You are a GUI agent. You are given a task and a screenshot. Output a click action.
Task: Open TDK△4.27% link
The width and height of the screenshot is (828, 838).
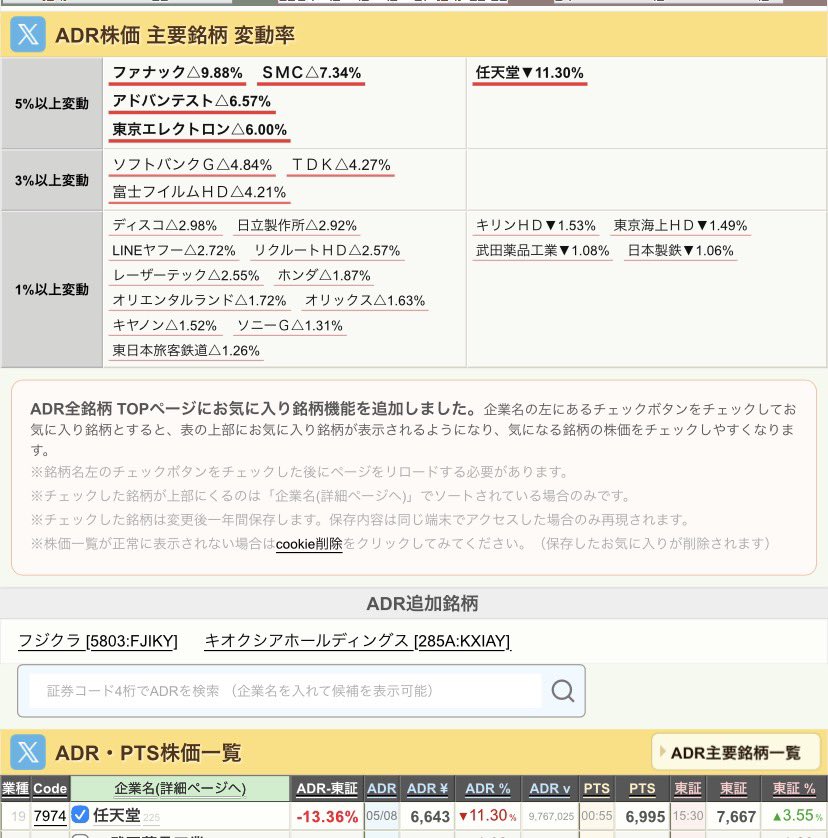point(341,165)
